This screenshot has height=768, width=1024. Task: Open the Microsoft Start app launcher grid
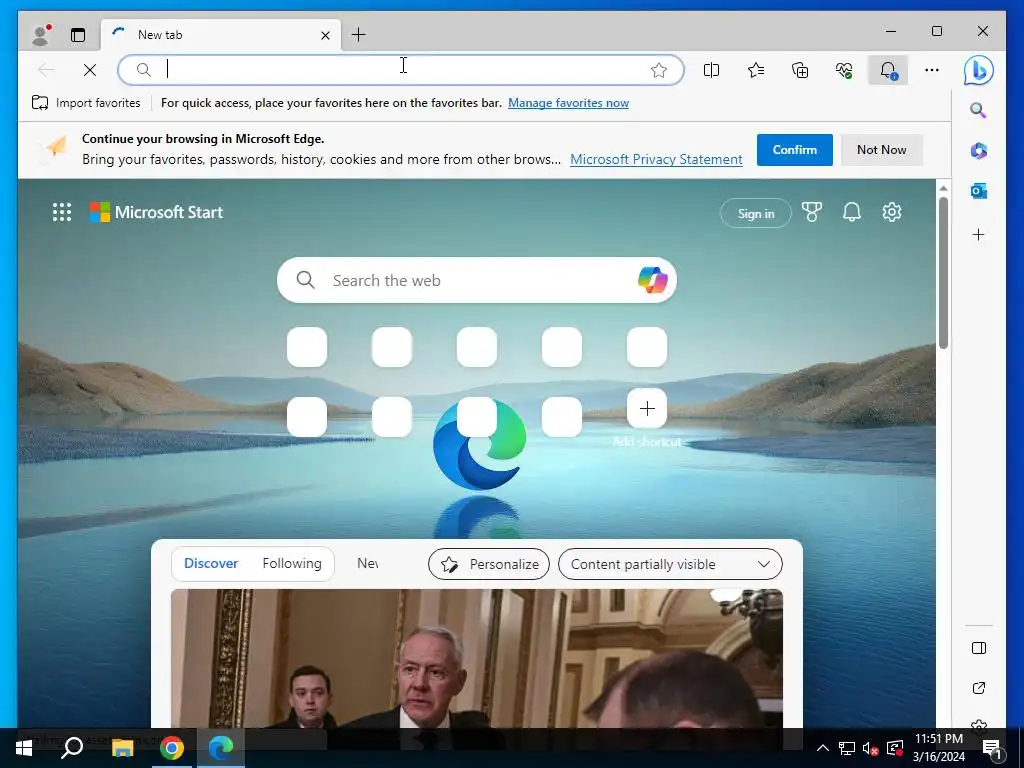coord(62,212)
